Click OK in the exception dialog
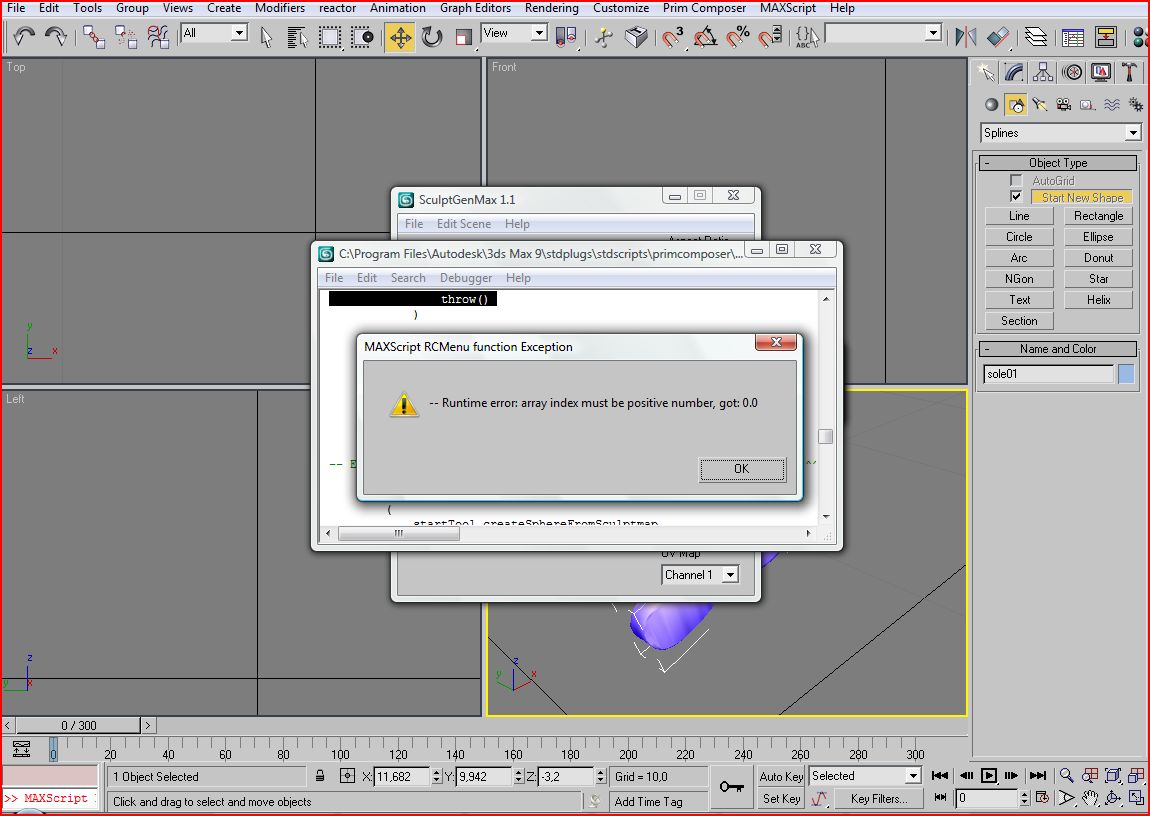 pos(742,469)
